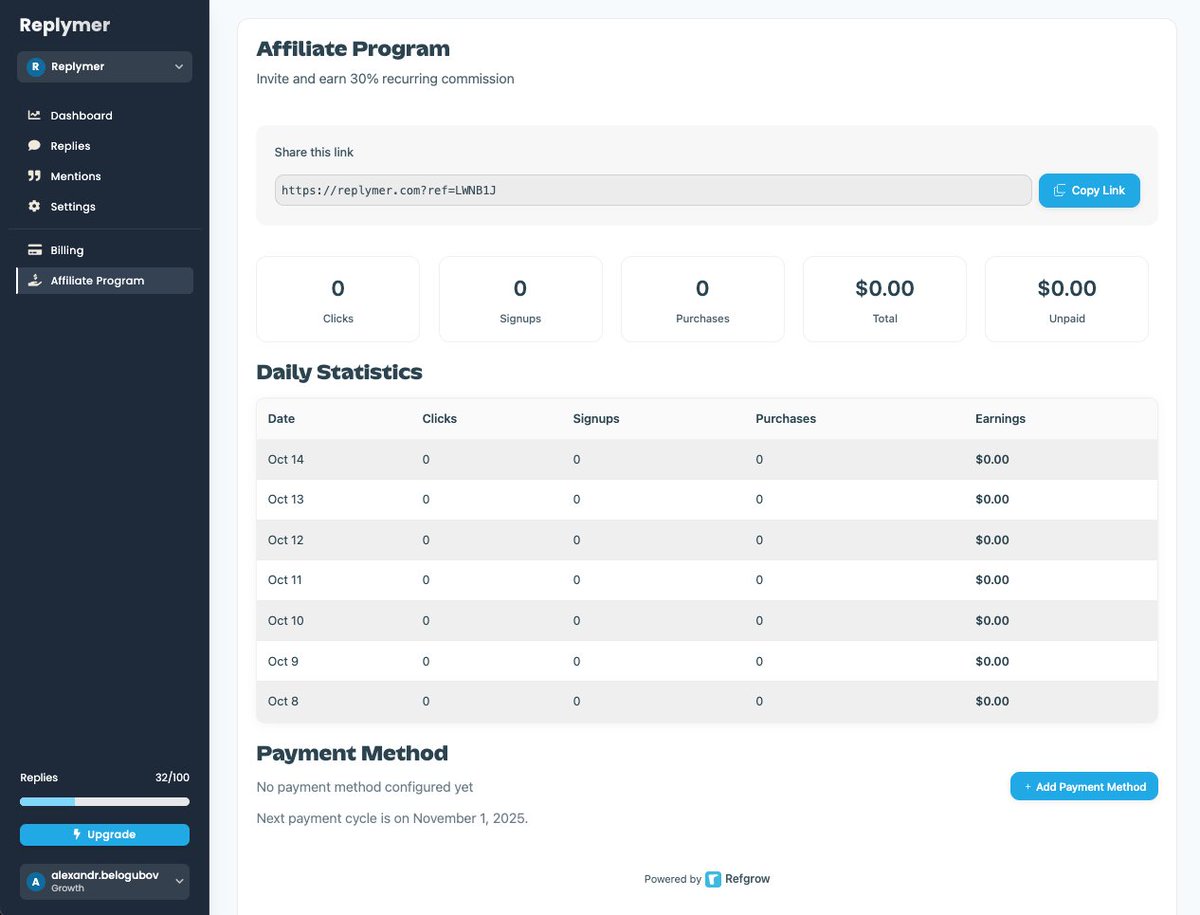The height and width of the screenshot is (915, 1200).
Task: Expand the Replymer workspace switcher
Action: pos(104,66)
